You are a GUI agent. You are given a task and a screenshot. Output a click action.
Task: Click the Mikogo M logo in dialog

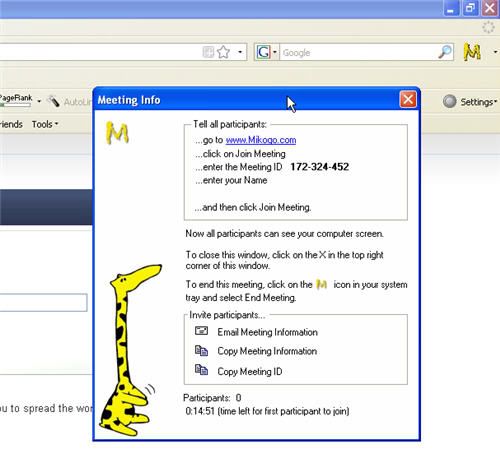(x=117, y=133)
